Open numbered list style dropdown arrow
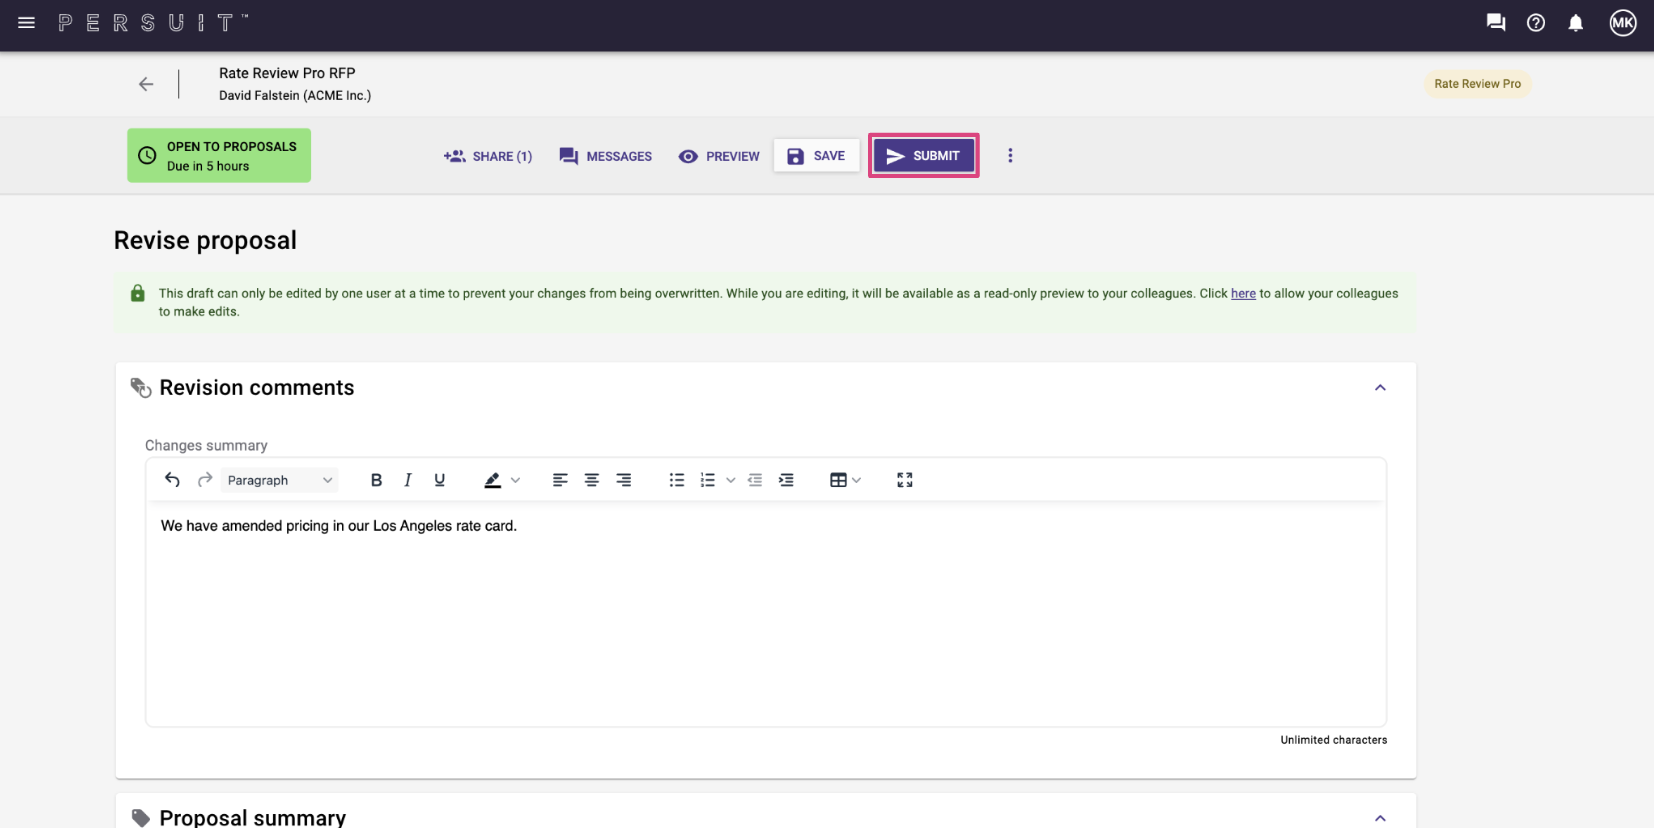1654x828 pixels. [x=731, y=480]
